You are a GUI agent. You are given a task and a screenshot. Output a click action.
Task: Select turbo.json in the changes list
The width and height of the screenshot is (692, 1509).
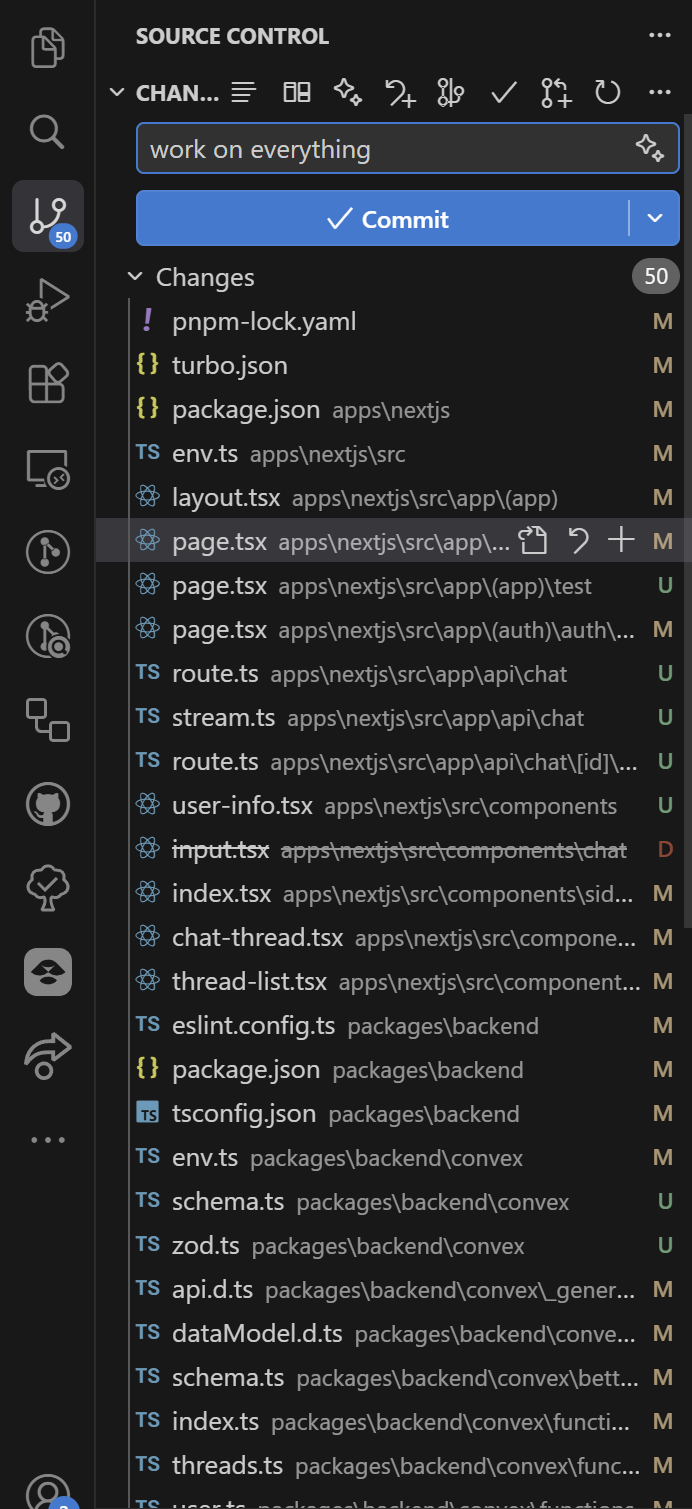230,365
